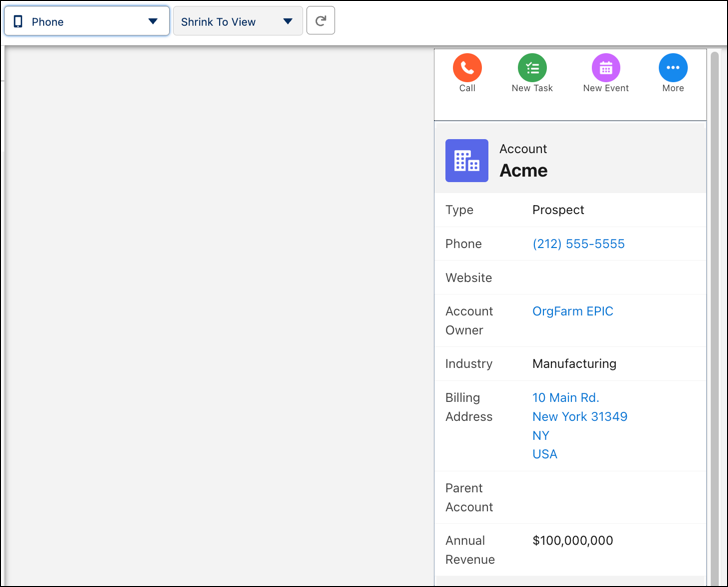This screenshot has height=587, width=728.
Task: Click the Parent Account field label
Action: [x=469, y=497]
